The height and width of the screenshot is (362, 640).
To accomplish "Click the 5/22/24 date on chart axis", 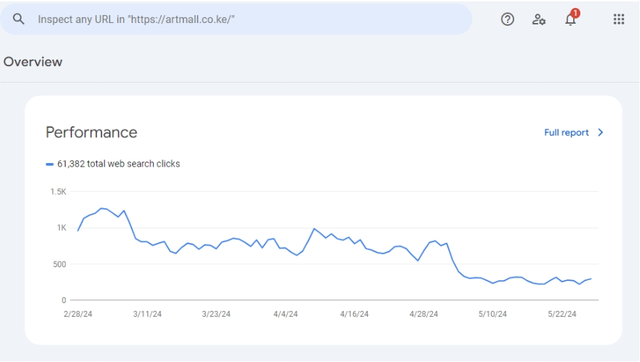I will [562, 314].
